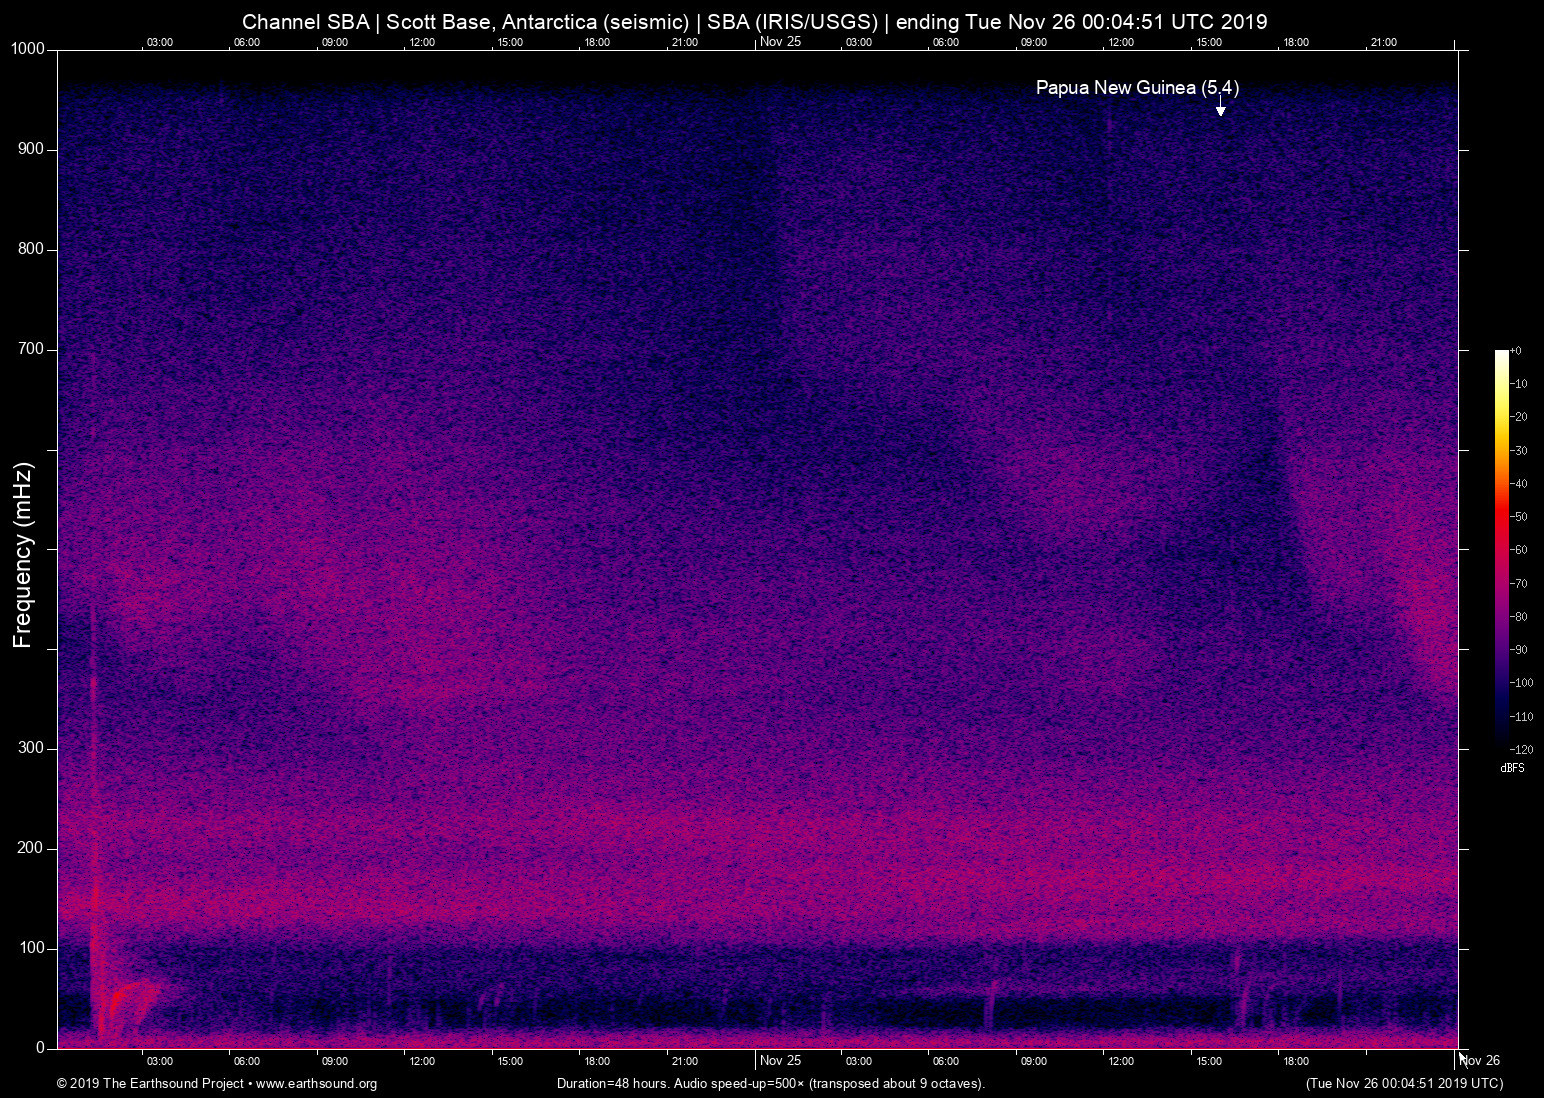Click the 700 frequency axis label
This screenshot has height=1098, width=1544.
tap(32, 349)
